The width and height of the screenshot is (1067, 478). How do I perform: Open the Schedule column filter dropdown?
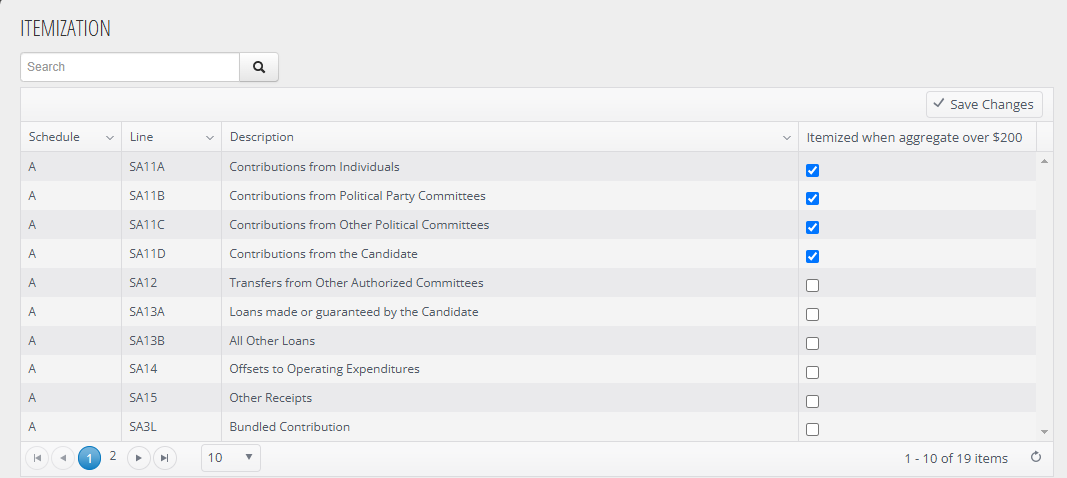click(x=110, y=138)
